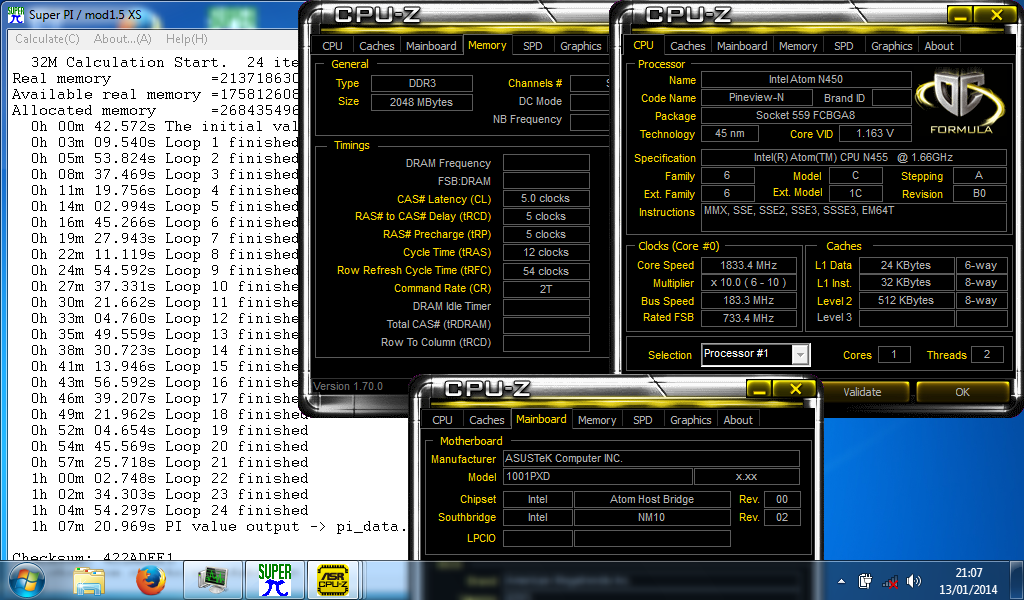Open Graphics tab in Mainboard window
Screen dimensions: 1024x600
690,420
